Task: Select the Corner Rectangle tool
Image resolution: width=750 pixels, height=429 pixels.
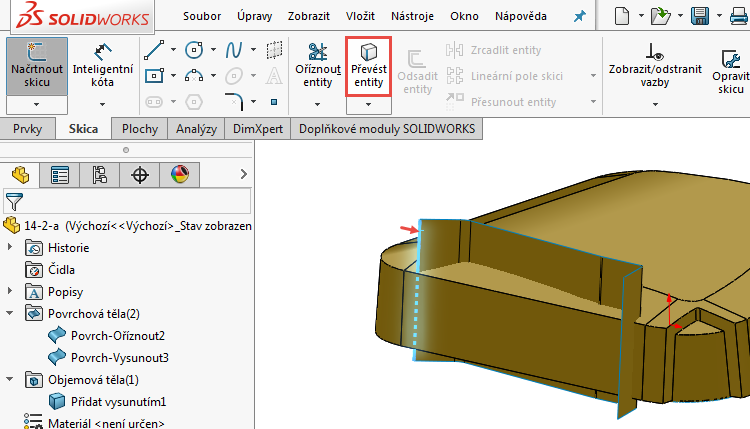Action: coord(154,76)
